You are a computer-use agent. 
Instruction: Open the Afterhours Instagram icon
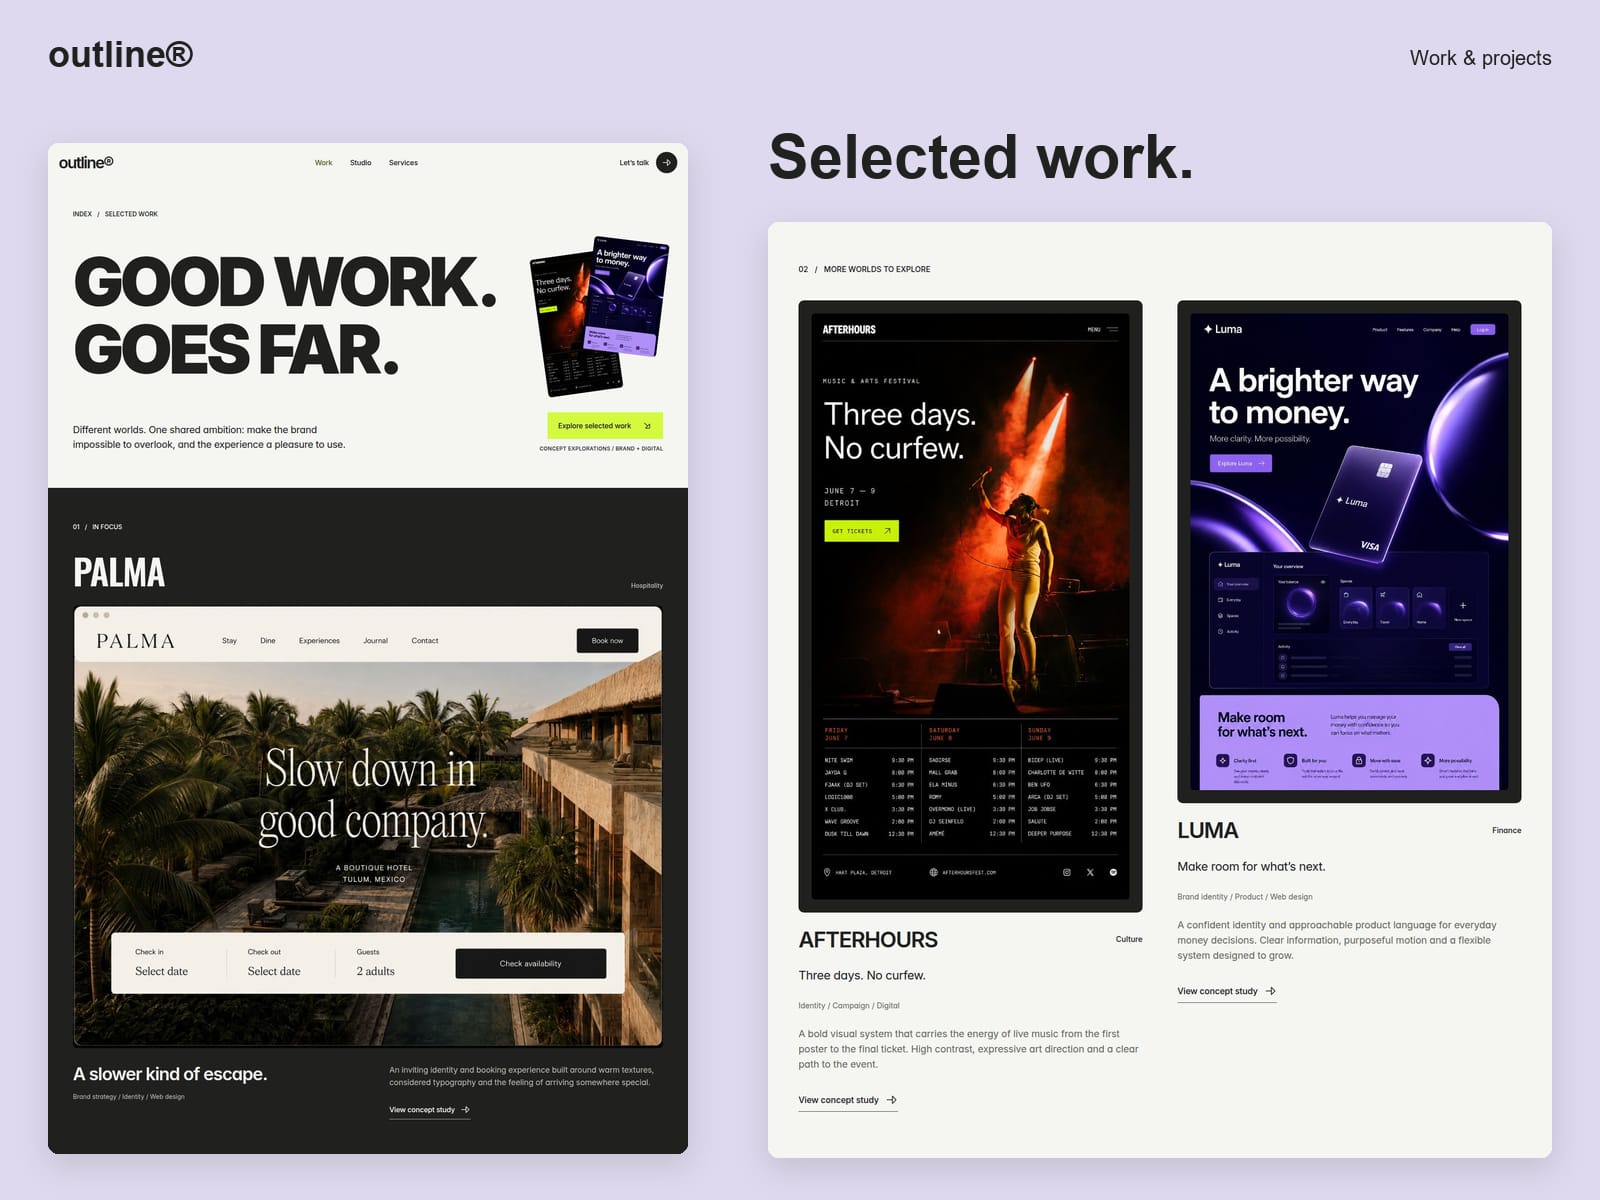pos(1066,872)
